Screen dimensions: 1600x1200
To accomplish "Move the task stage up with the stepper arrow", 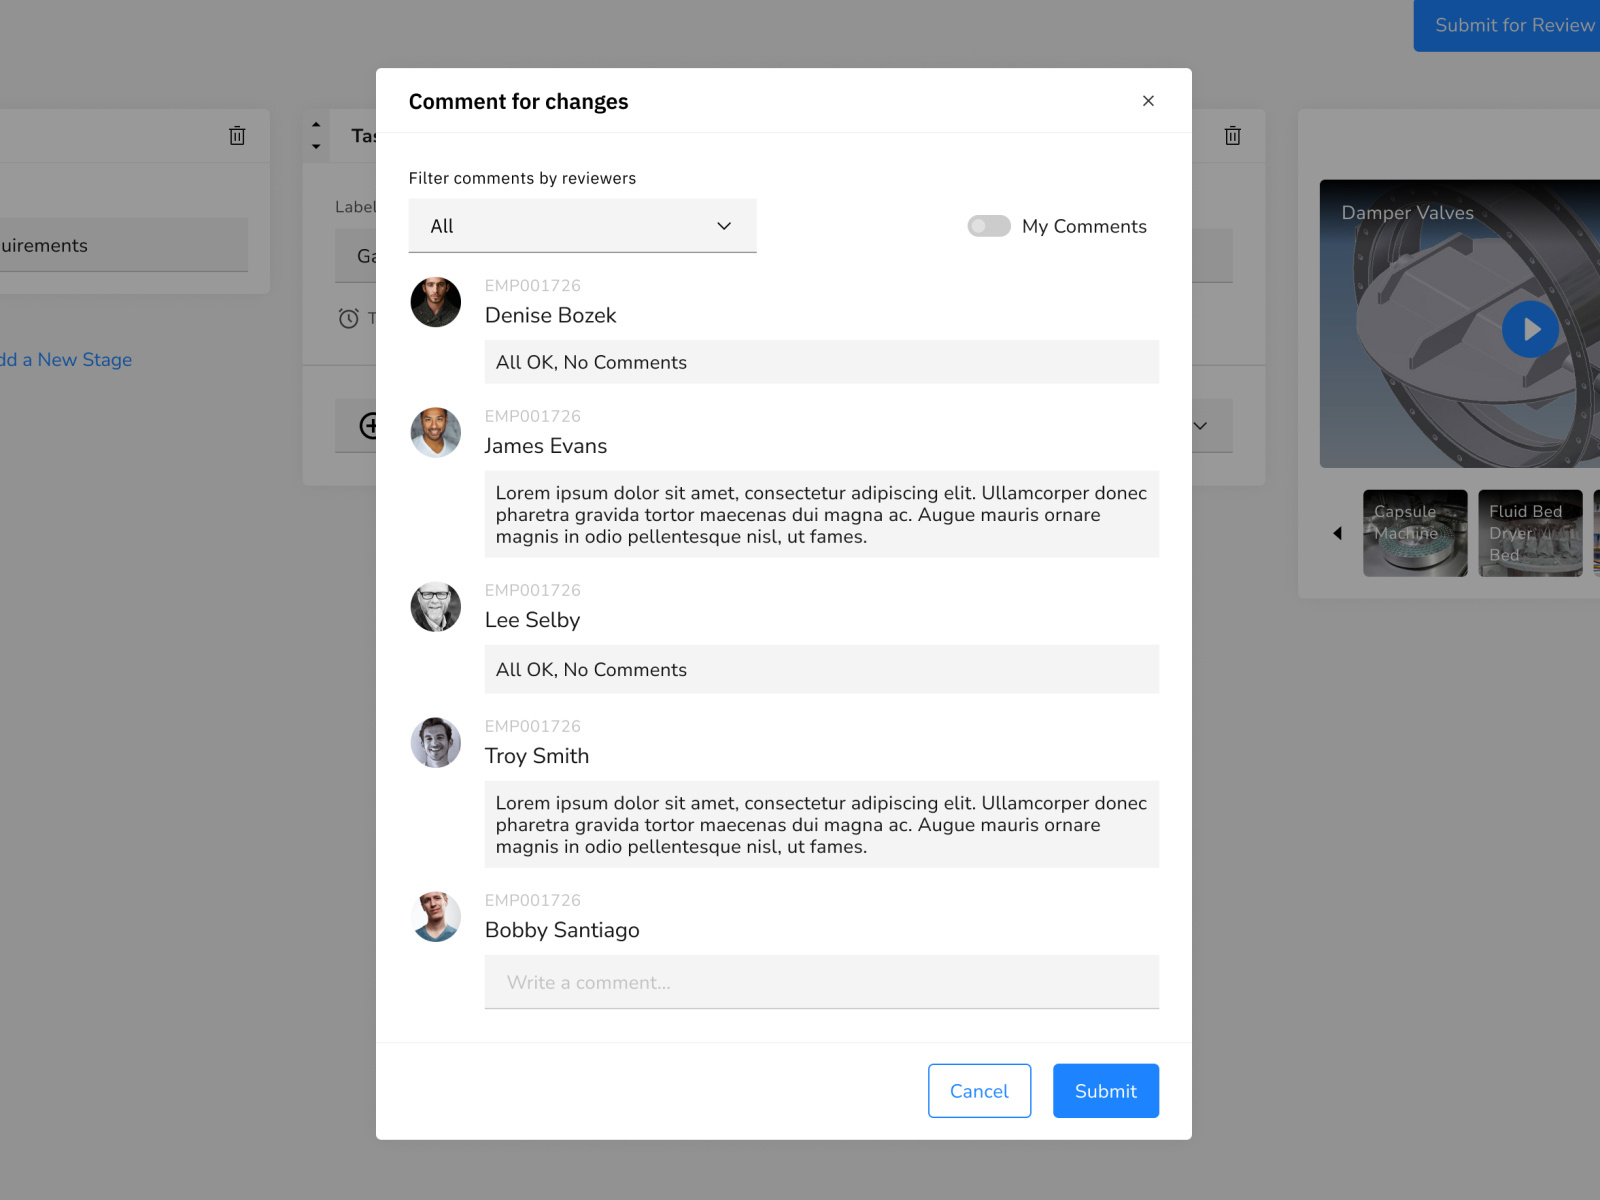I will point(315,124).
